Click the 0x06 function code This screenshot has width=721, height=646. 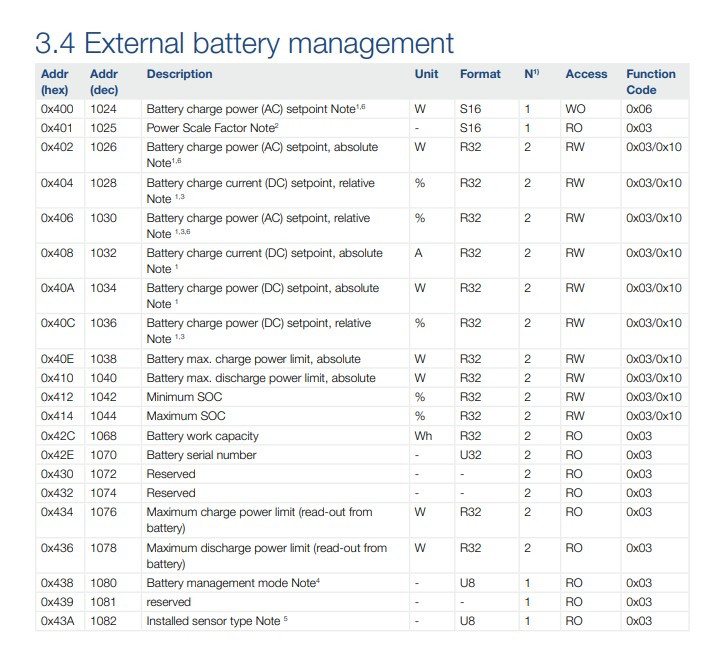(639, 109)
